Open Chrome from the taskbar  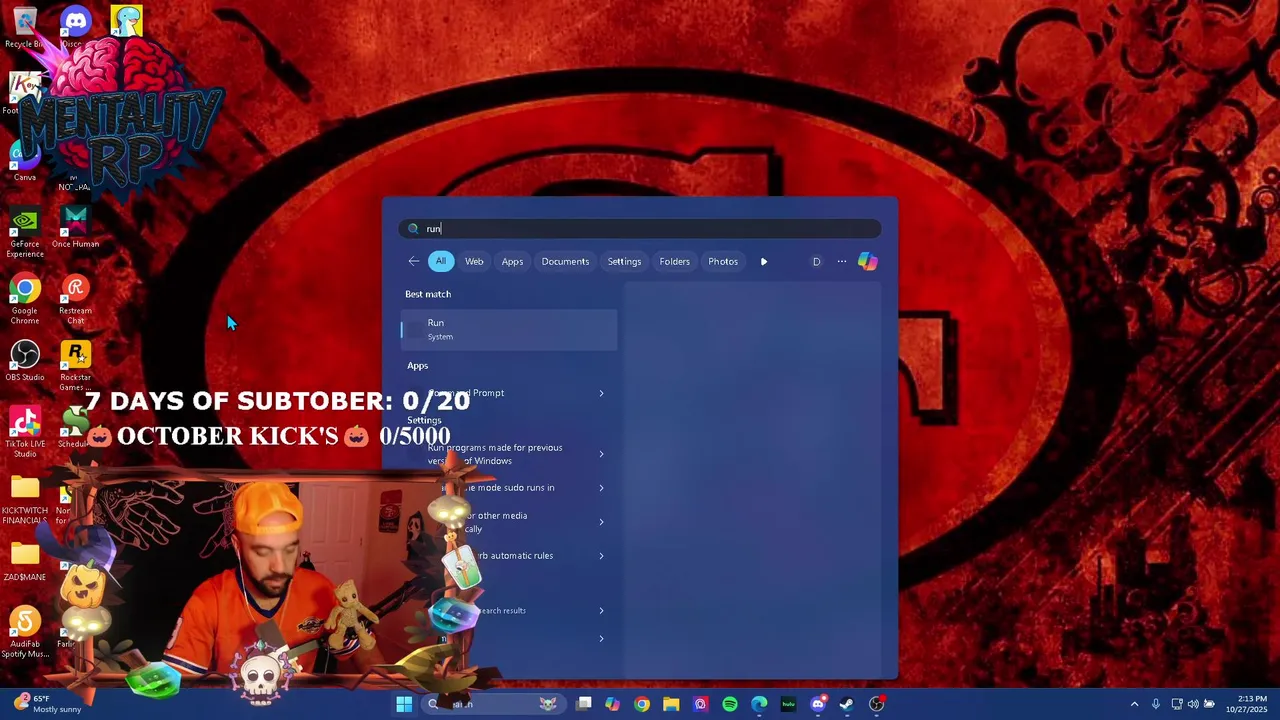642,704
